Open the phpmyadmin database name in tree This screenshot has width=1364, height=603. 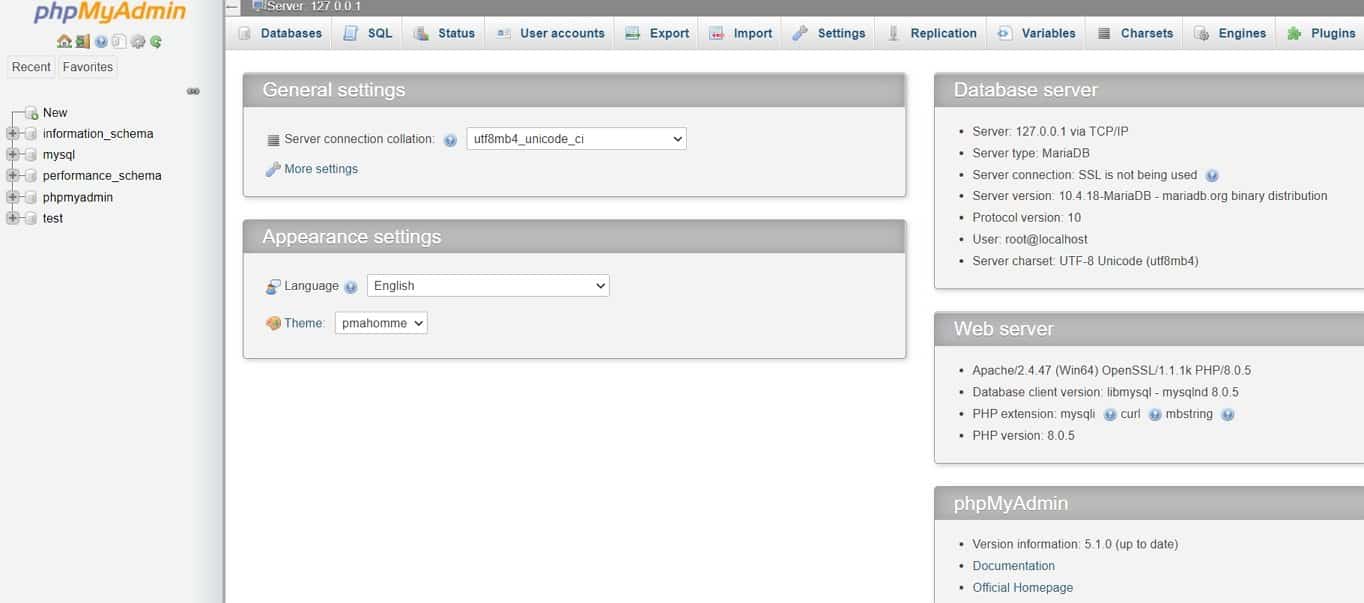pos(78,197)
